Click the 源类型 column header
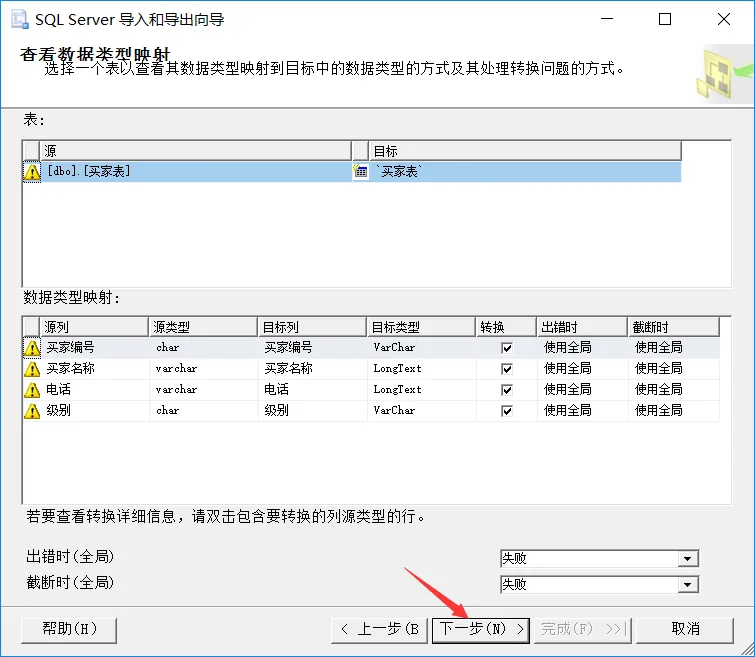Image resolution: width=755 pixels, height=657 pixels. [203, 327]
